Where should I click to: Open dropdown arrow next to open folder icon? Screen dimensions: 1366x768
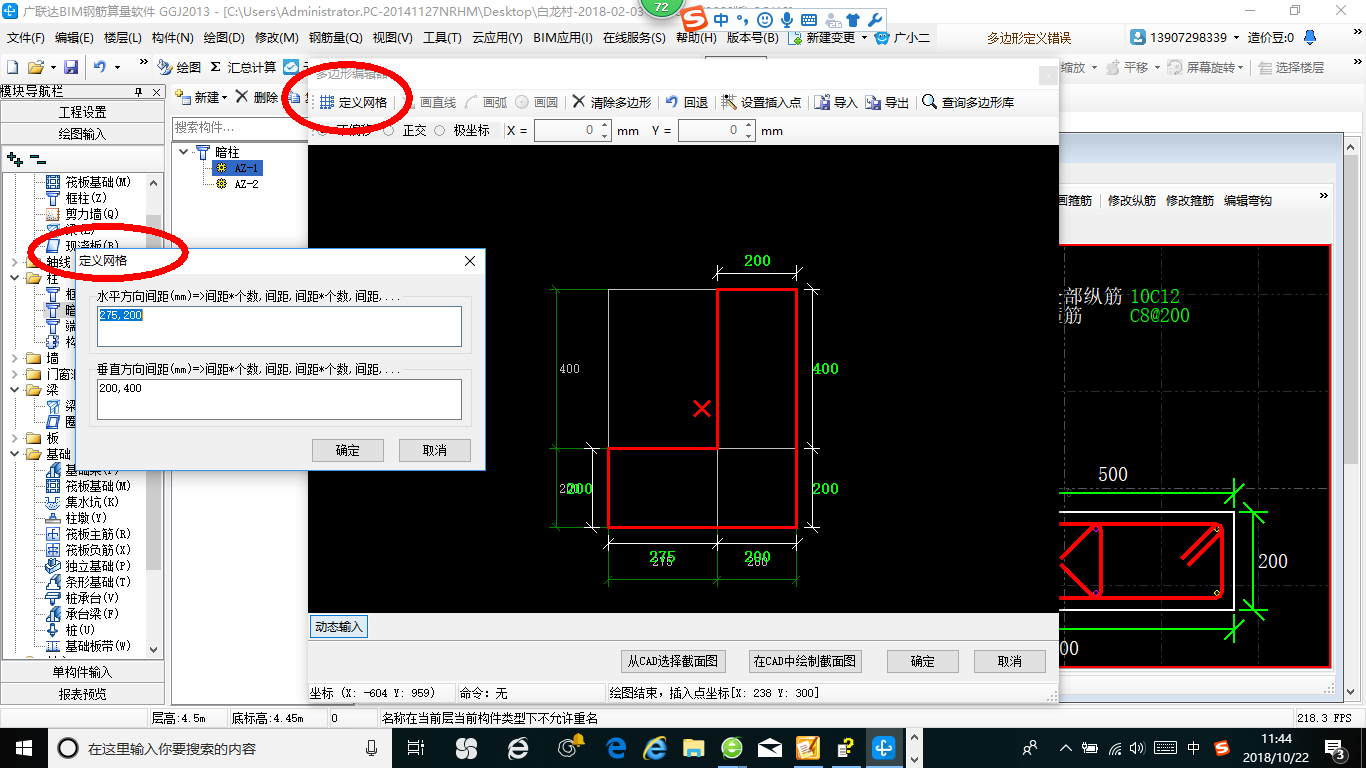53,67
